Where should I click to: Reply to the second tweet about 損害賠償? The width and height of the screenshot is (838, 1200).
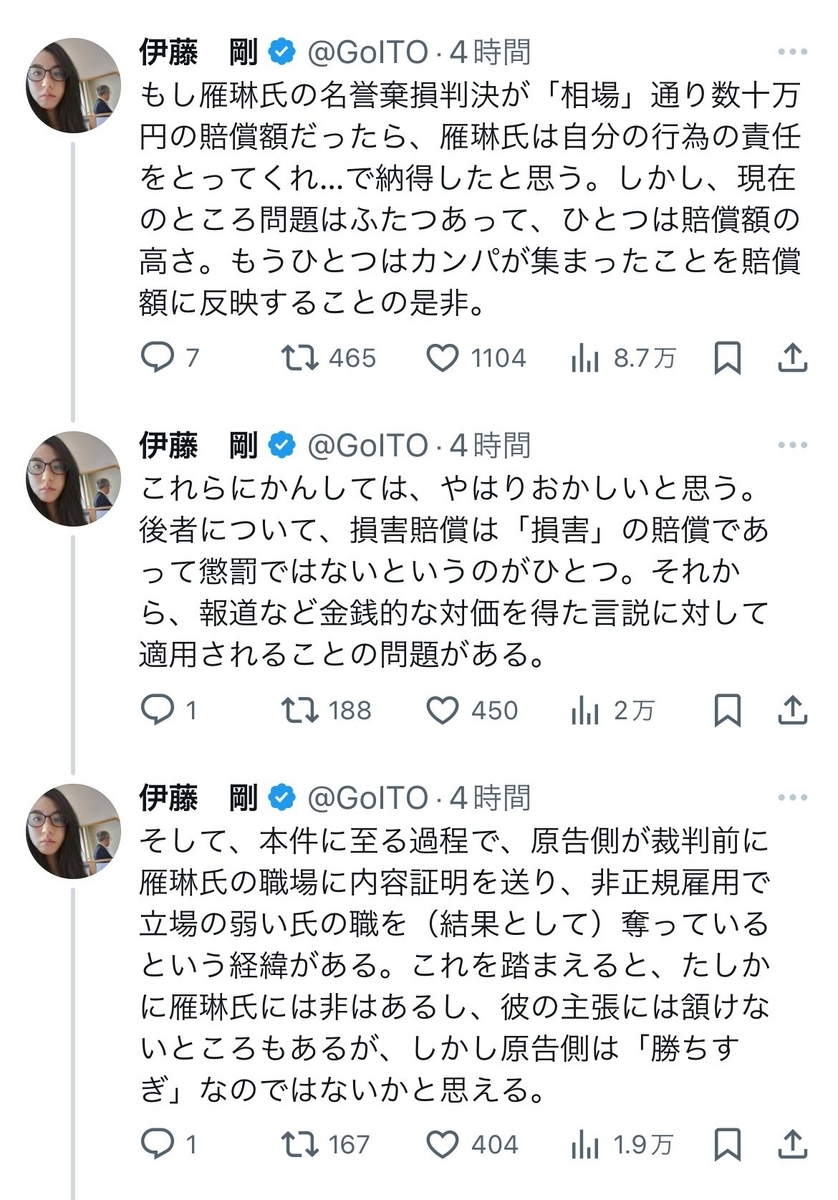[x=157, y=710]
